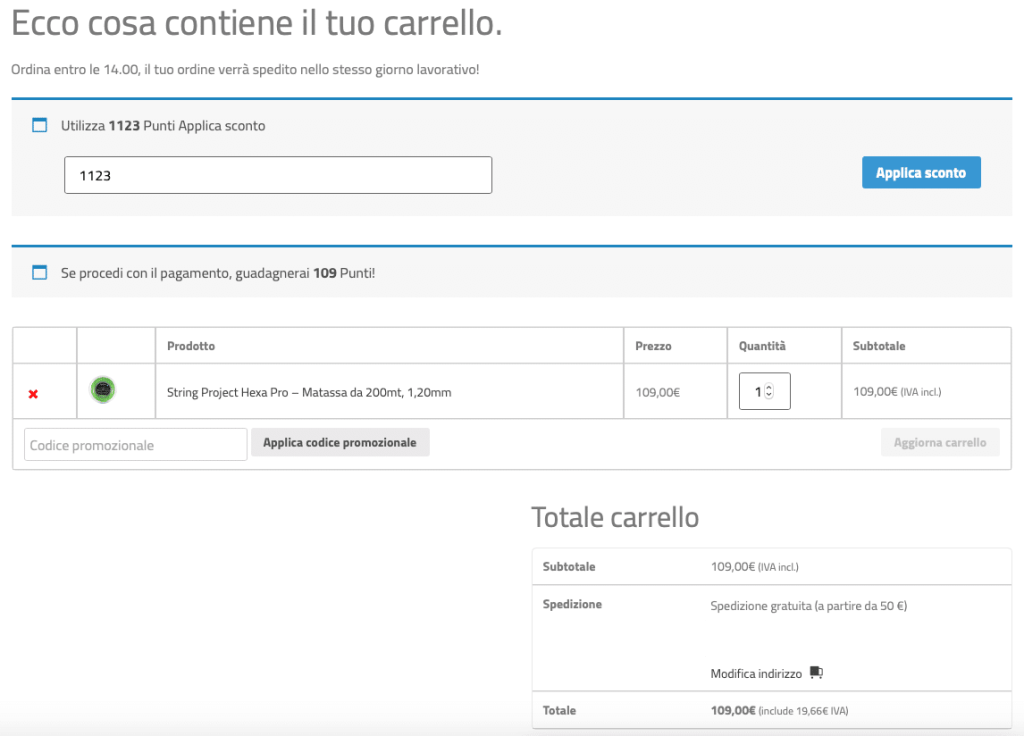The image size is (1024, 736).
Task: Open the green string reel product thumbnail
Action: (x=103, y=390)
